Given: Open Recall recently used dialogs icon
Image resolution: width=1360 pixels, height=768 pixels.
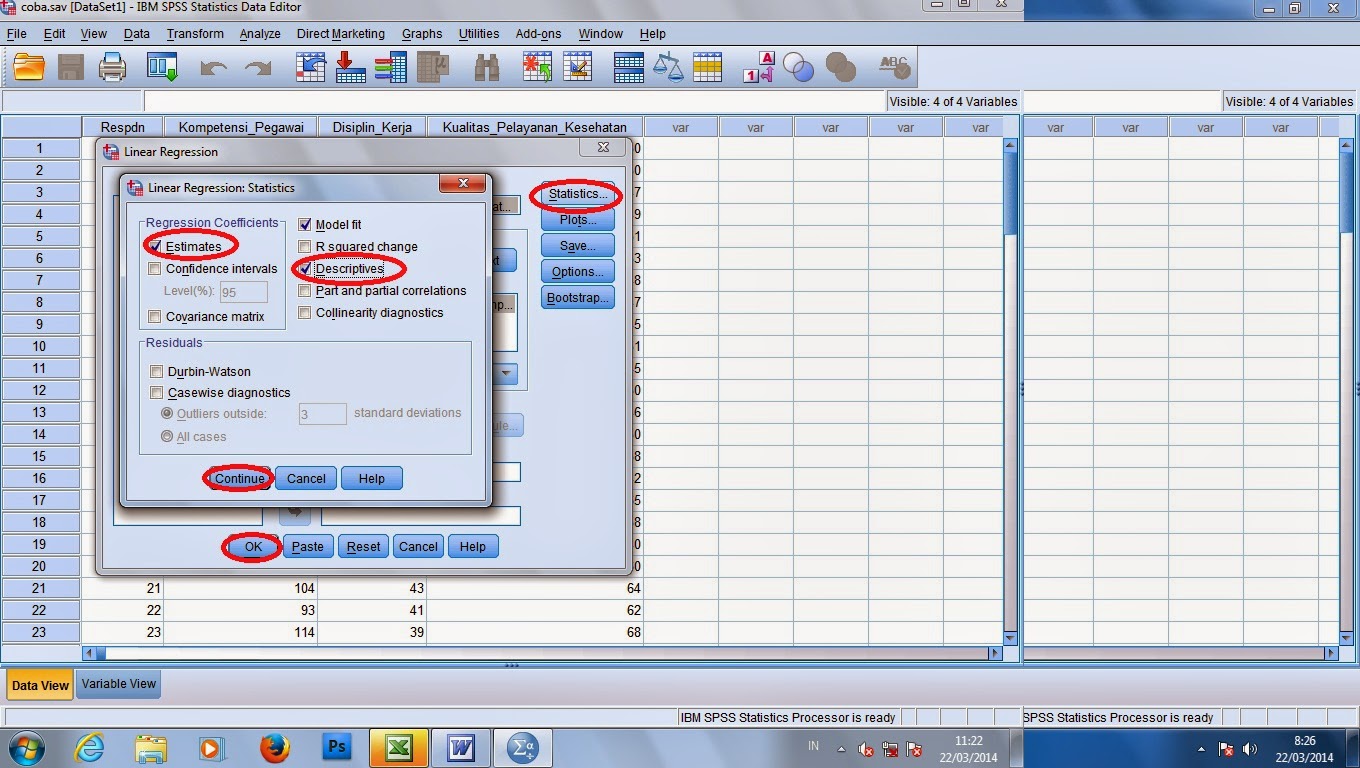Looking at the screenshot, I should click(162, 68).
